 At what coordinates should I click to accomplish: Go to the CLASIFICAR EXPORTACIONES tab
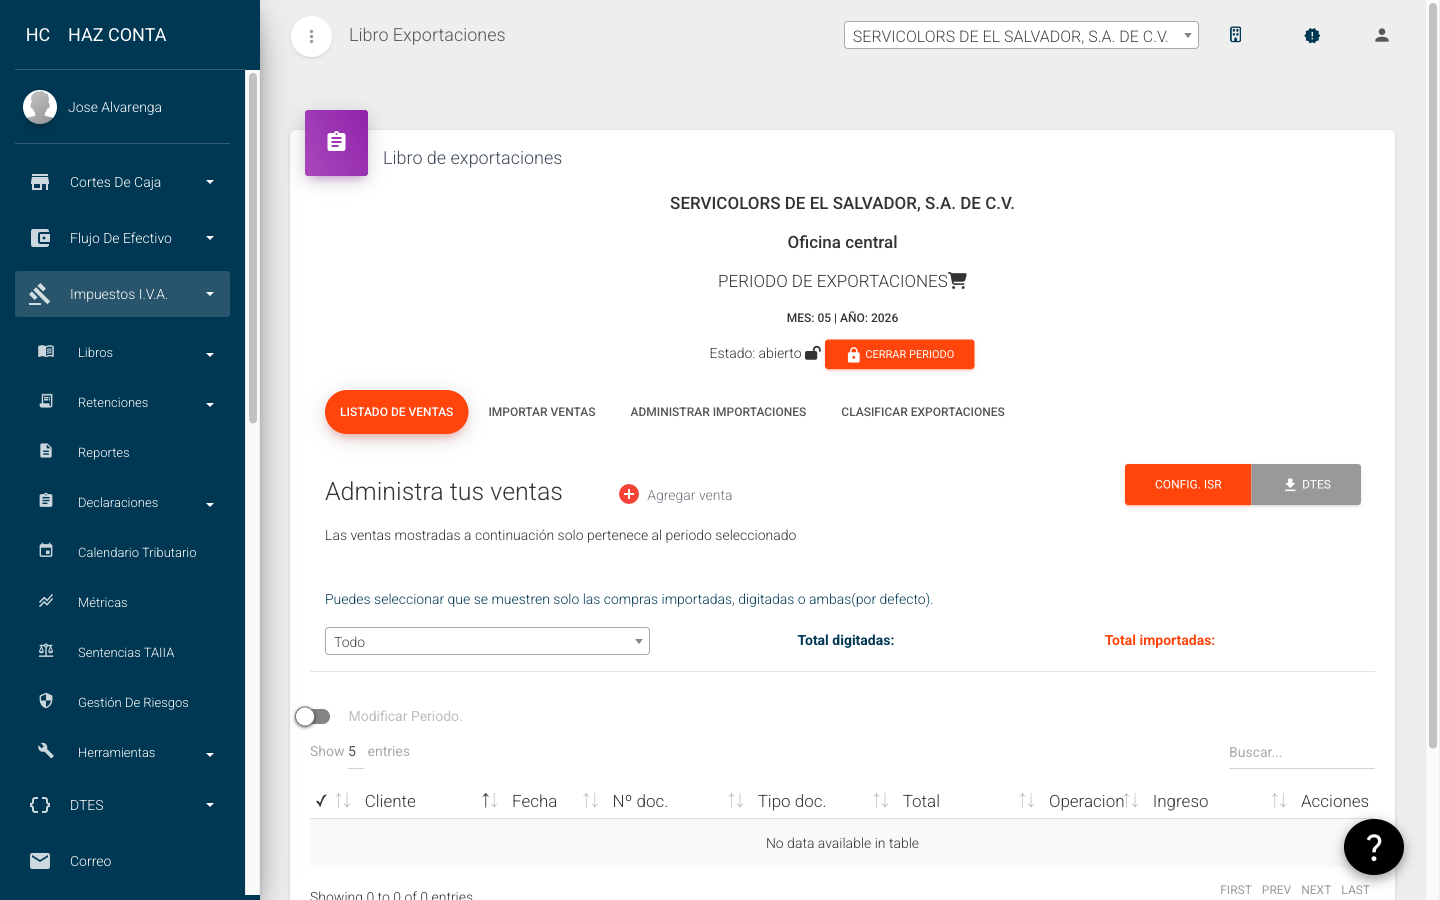(x=923, y=412)
